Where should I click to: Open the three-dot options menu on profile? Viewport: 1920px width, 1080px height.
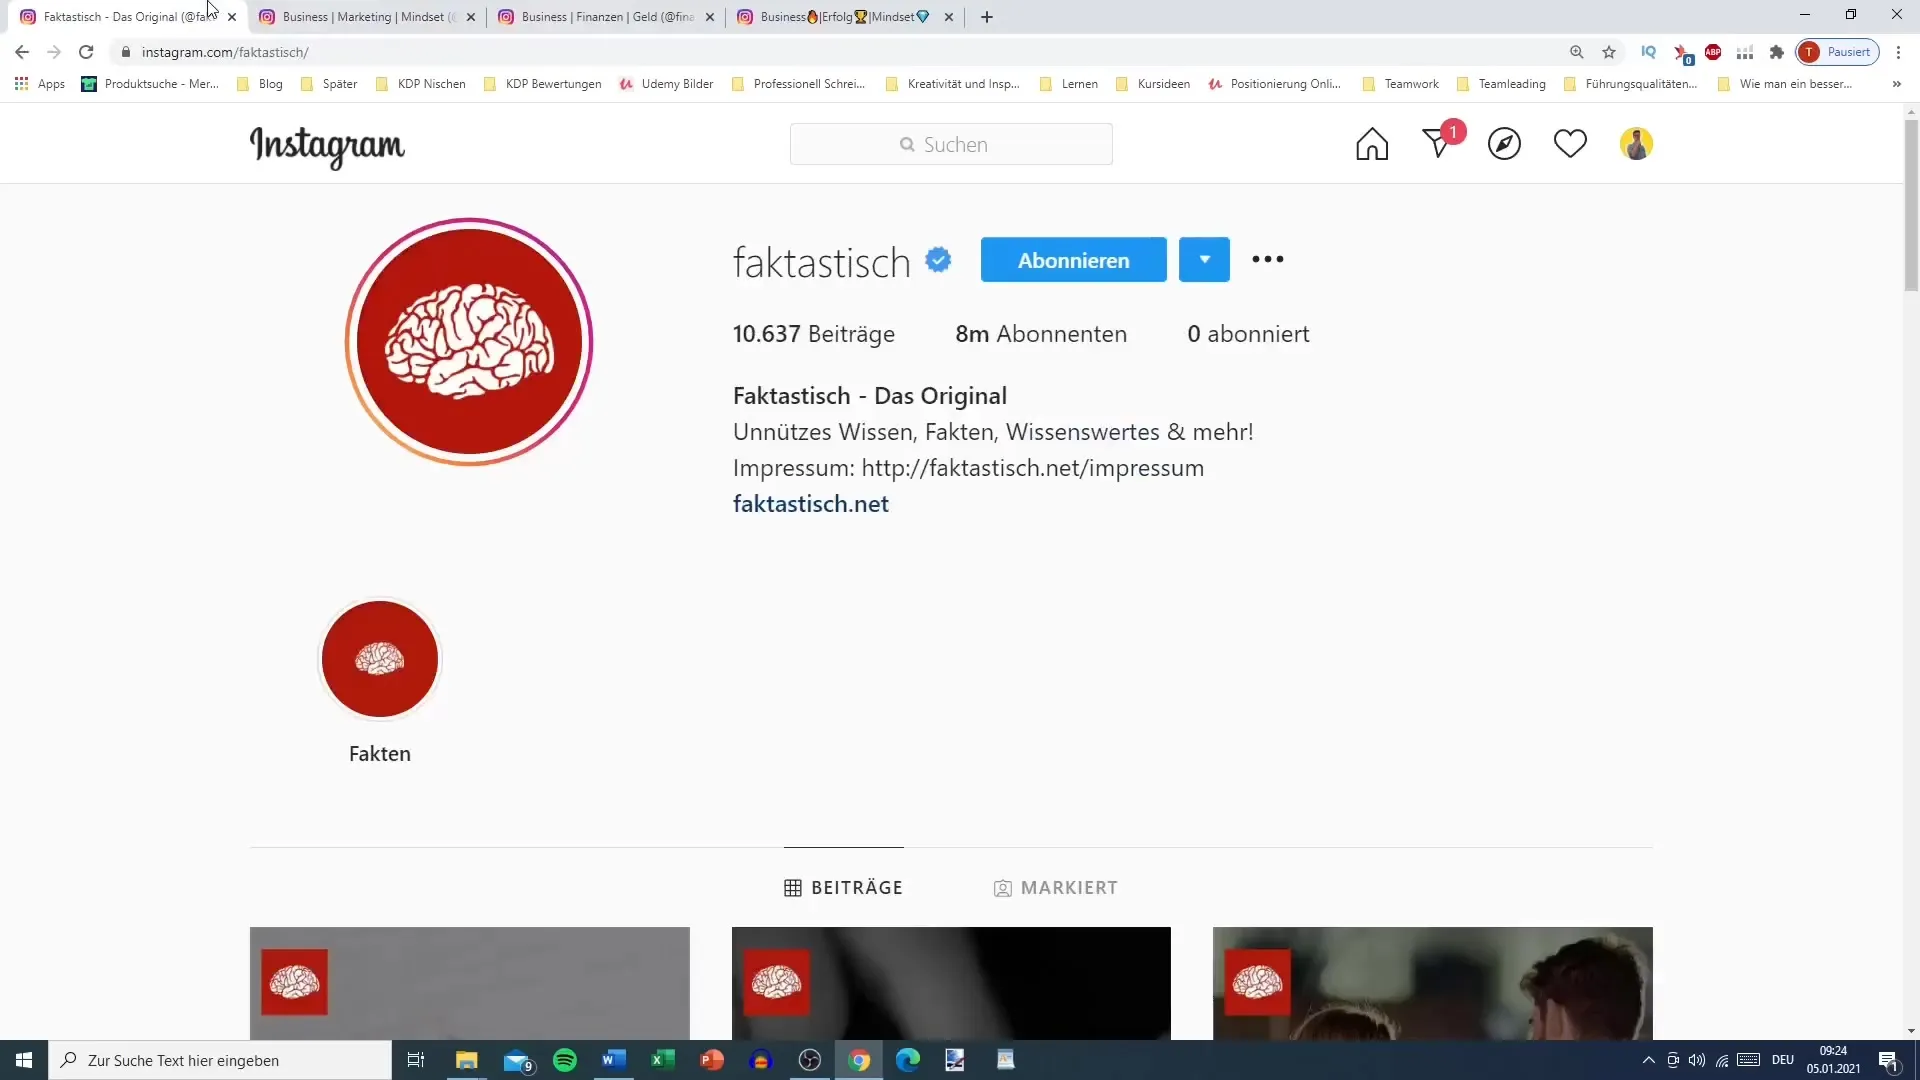pyautogui.click(x=1267, y=259)
